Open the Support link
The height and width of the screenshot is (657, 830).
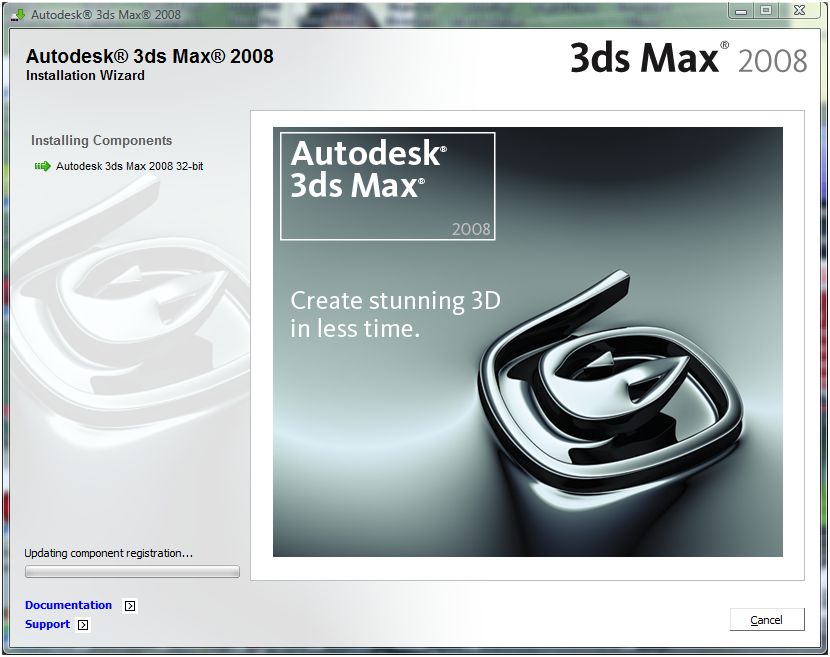click(48, 624)
